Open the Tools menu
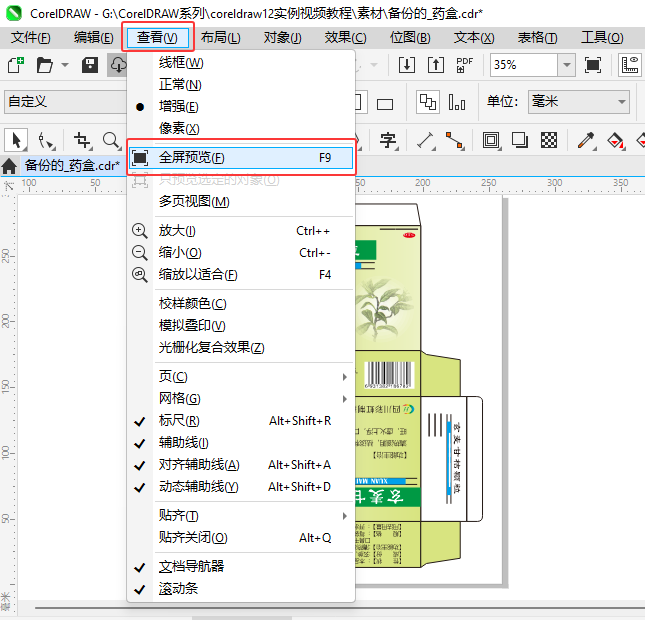The image size is (645, 620). pos(602,38)
